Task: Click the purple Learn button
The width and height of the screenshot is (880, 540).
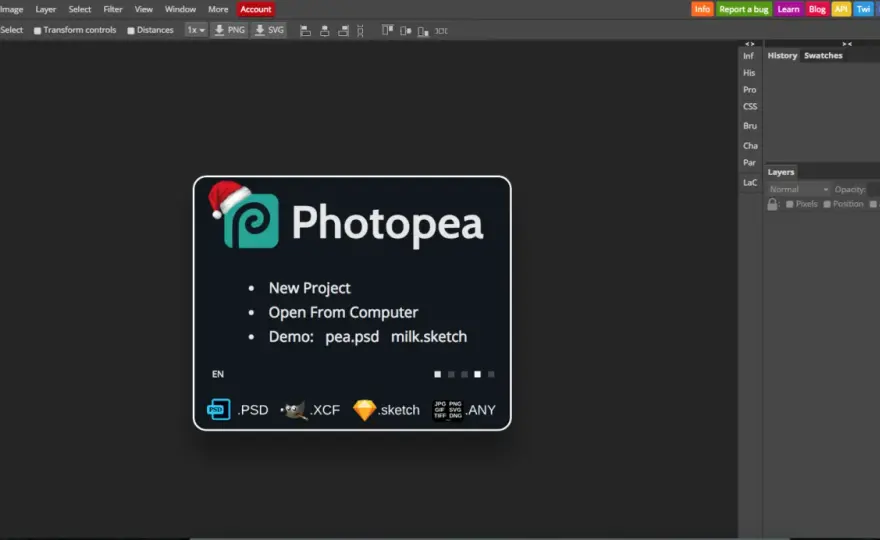Action: tap(789, 9)
